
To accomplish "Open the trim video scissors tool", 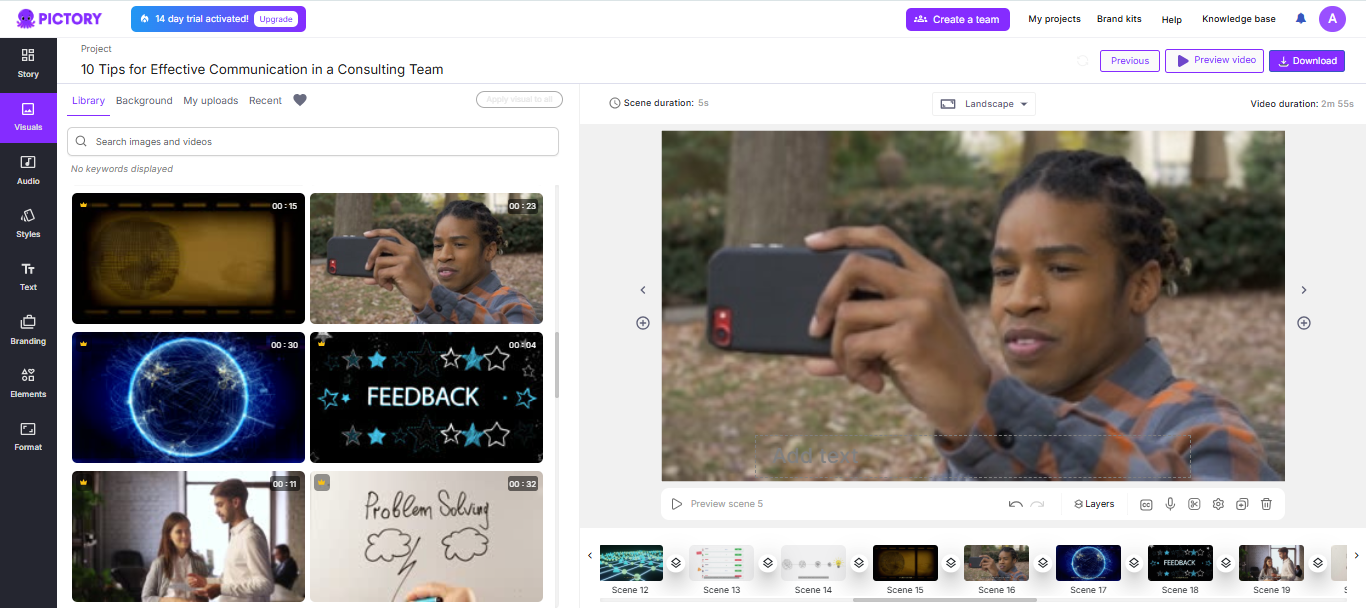I will coord(1194,504).
